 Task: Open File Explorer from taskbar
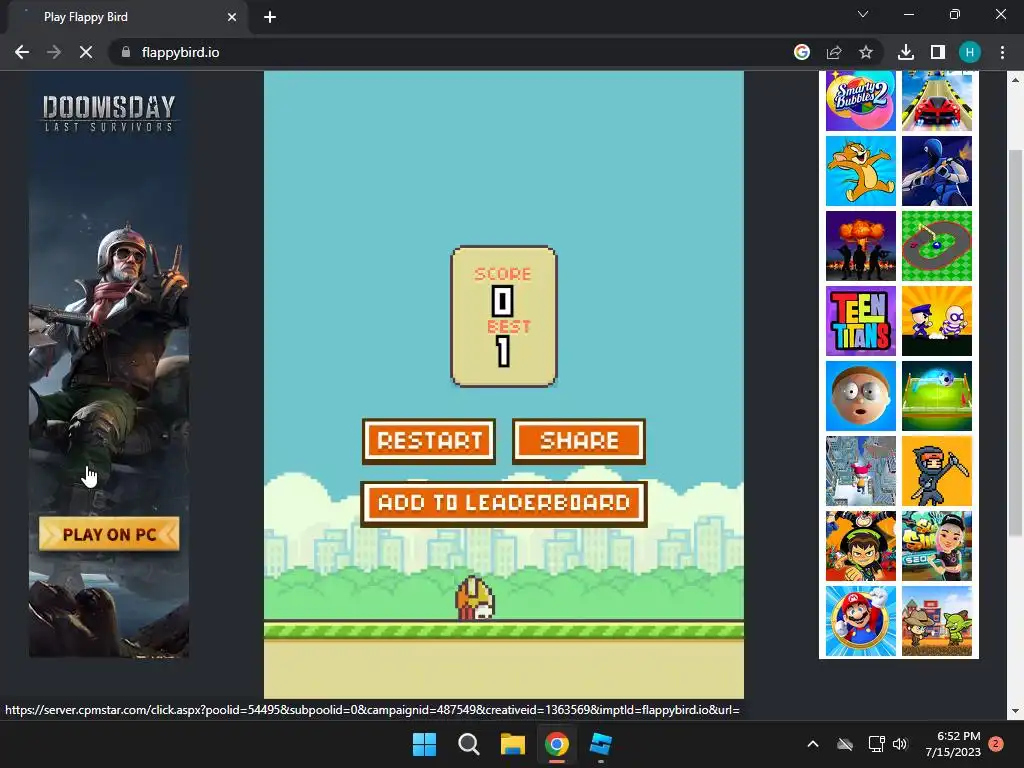click(x=513, y=744)
